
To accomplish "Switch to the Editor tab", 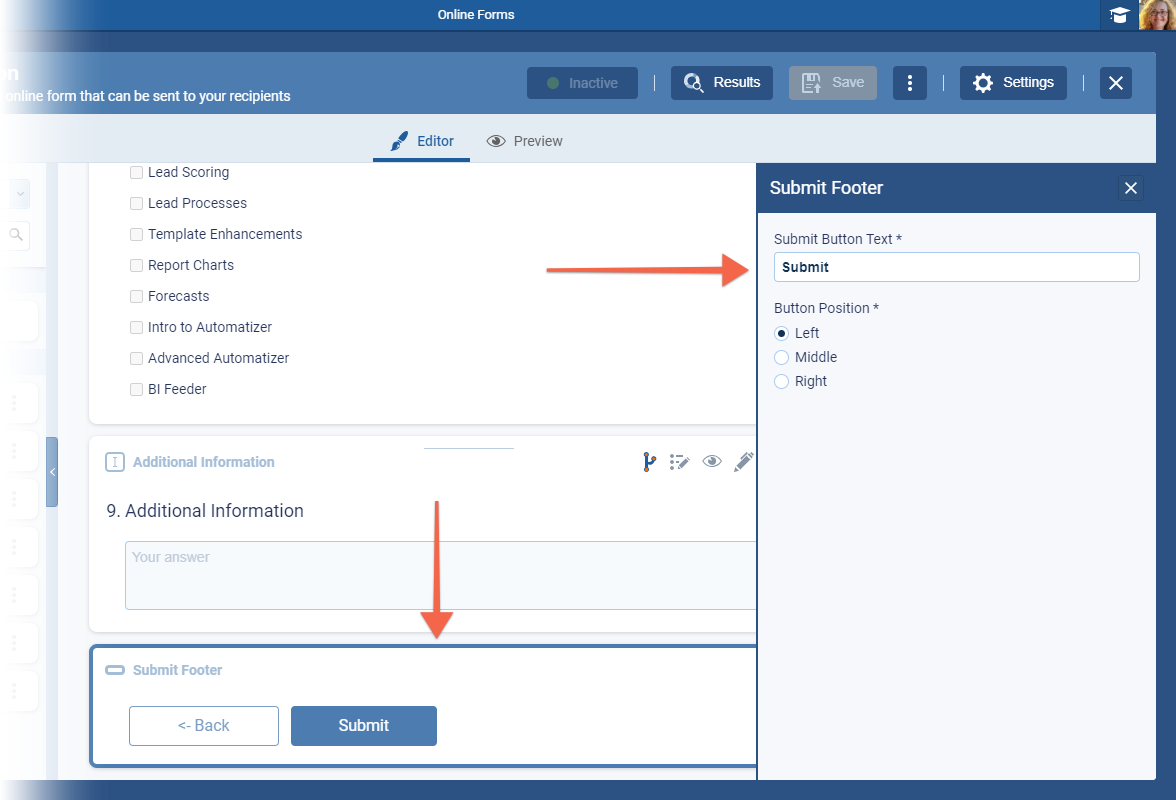I will pos(422,141).
